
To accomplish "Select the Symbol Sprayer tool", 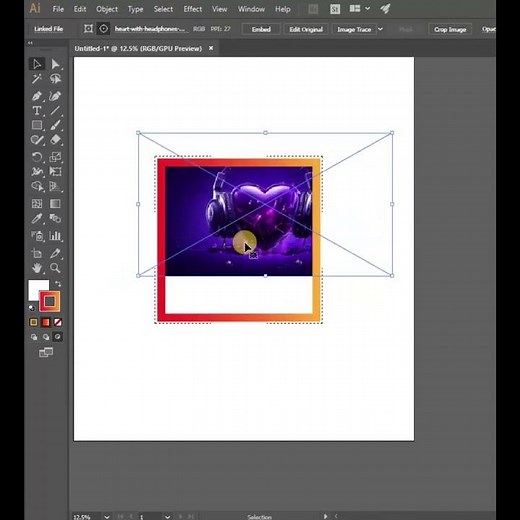I will coord(37,236).
